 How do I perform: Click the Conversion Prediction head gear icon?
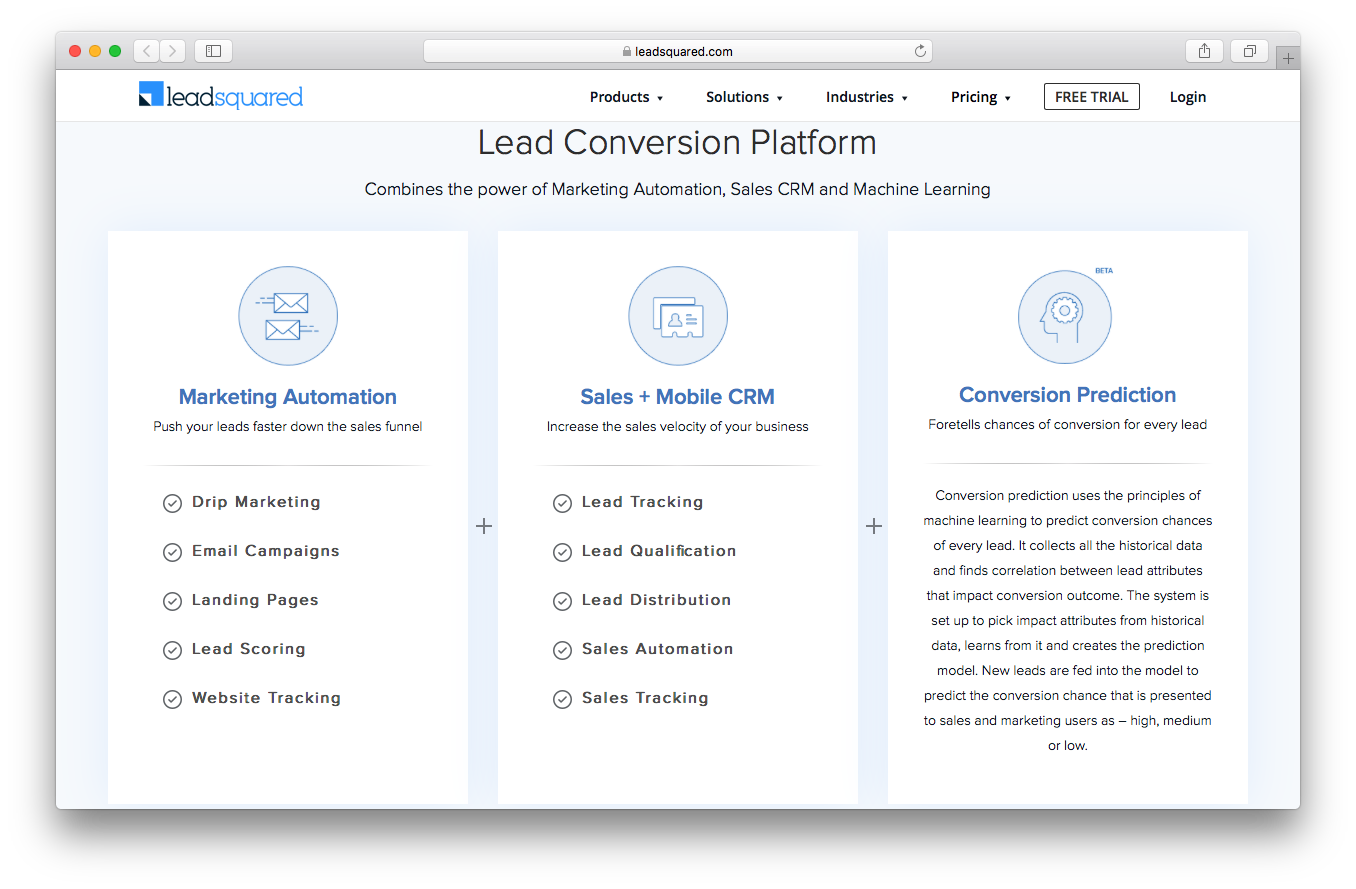(x=1064, y=318)
